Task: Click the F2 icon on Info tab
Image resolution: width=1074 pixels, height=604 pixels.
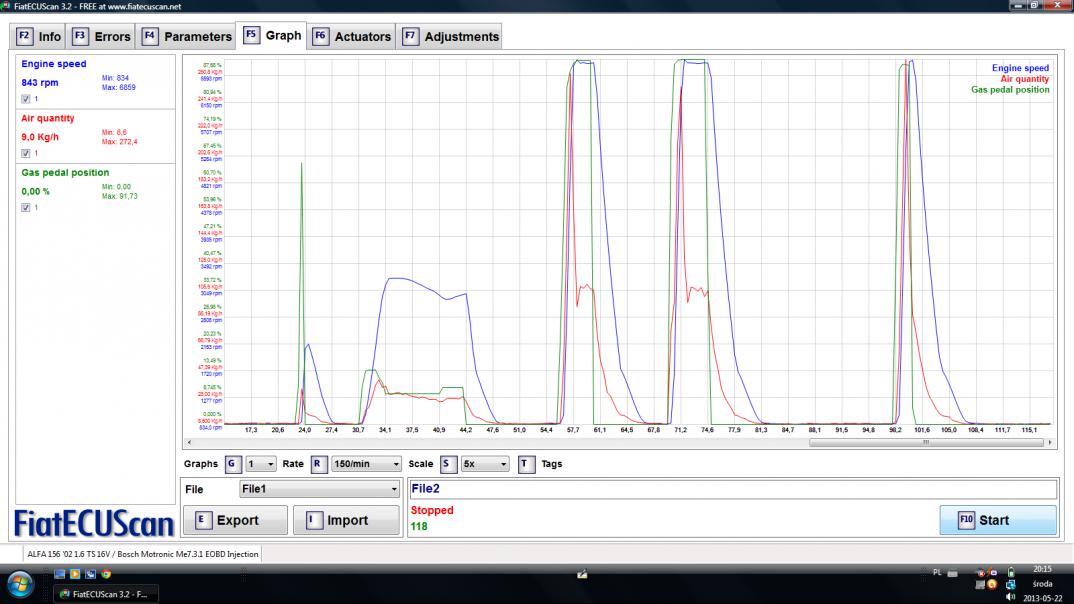Action: pos(25,36)
